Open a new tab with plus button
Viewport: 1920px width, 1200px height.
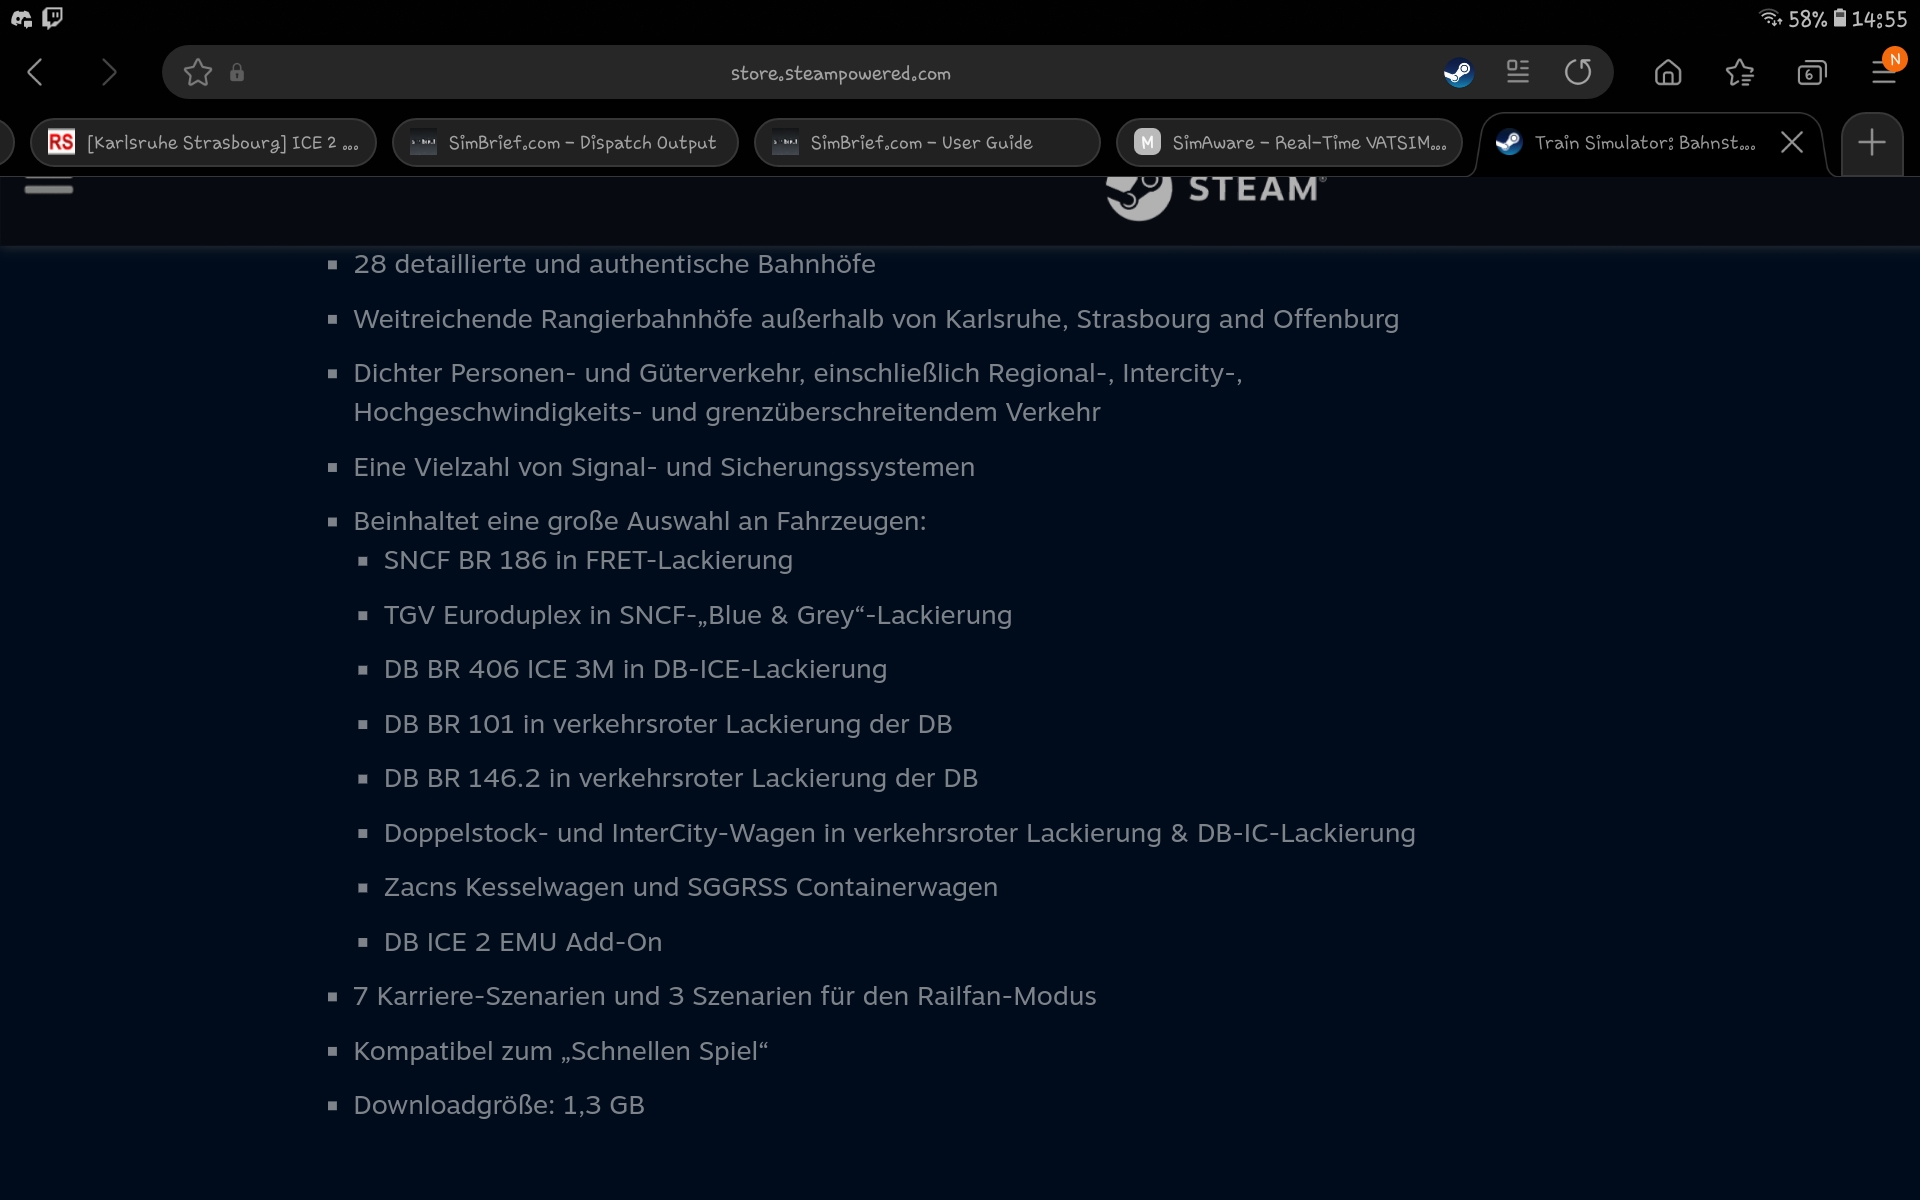pyautogui.click(x=1871, y=143)
